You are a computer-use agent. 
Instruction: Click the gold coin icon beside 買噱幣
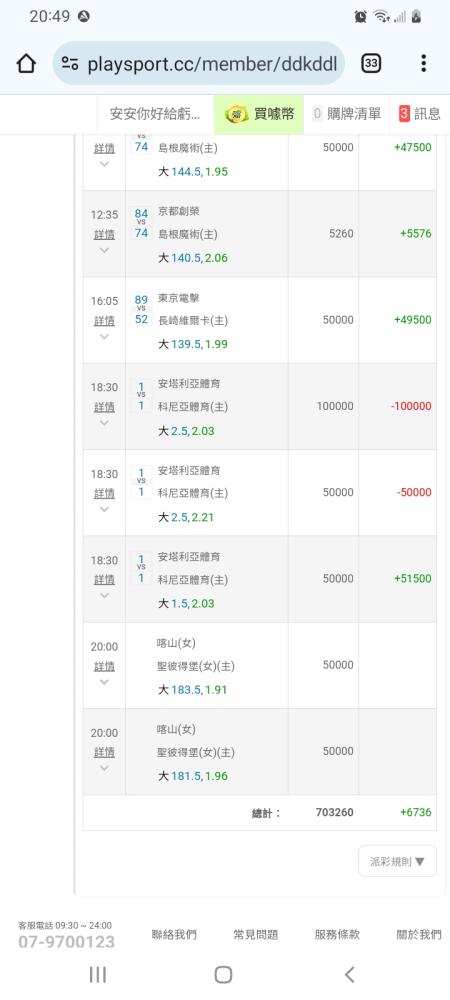[x=237, y=114]
